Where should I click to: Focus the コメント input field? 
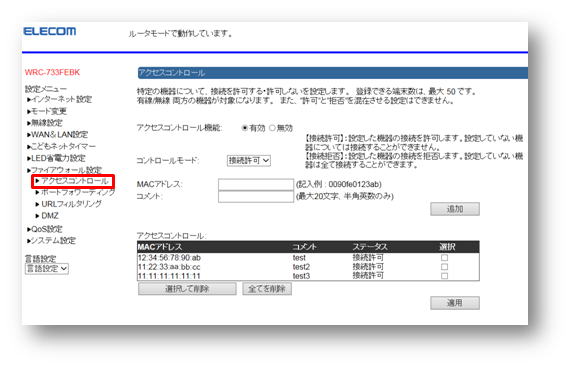pos(256,196)
